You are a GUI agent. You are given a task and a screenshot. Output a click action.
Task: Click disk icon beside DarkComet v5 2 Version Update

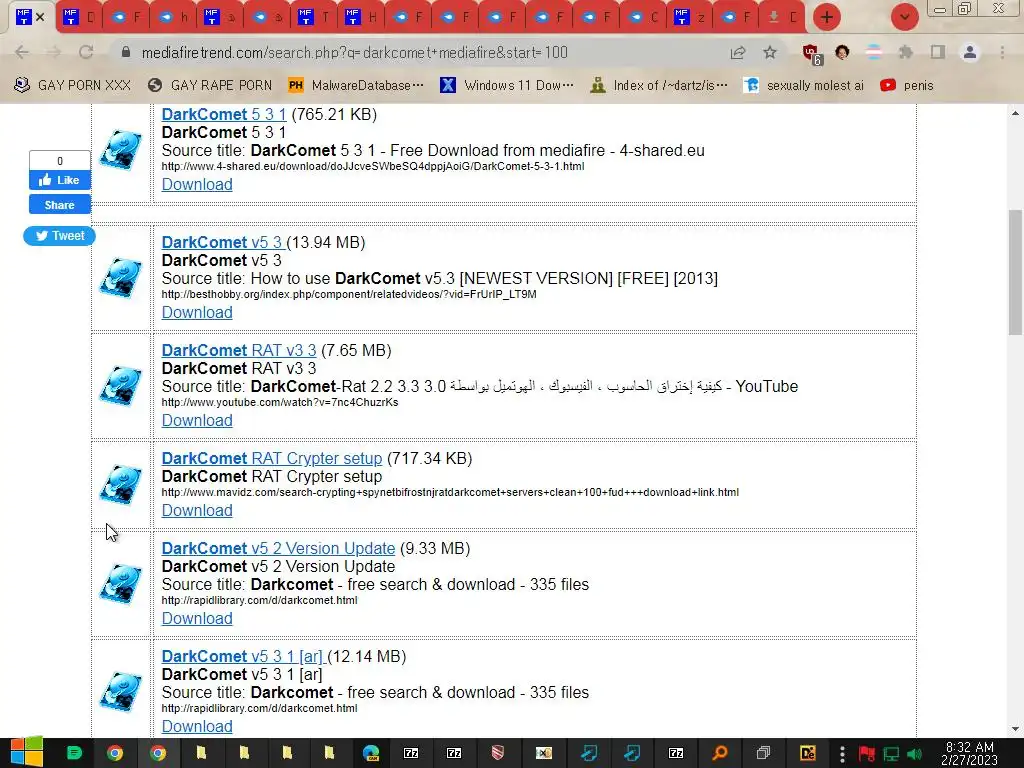[x=121, y=583]
